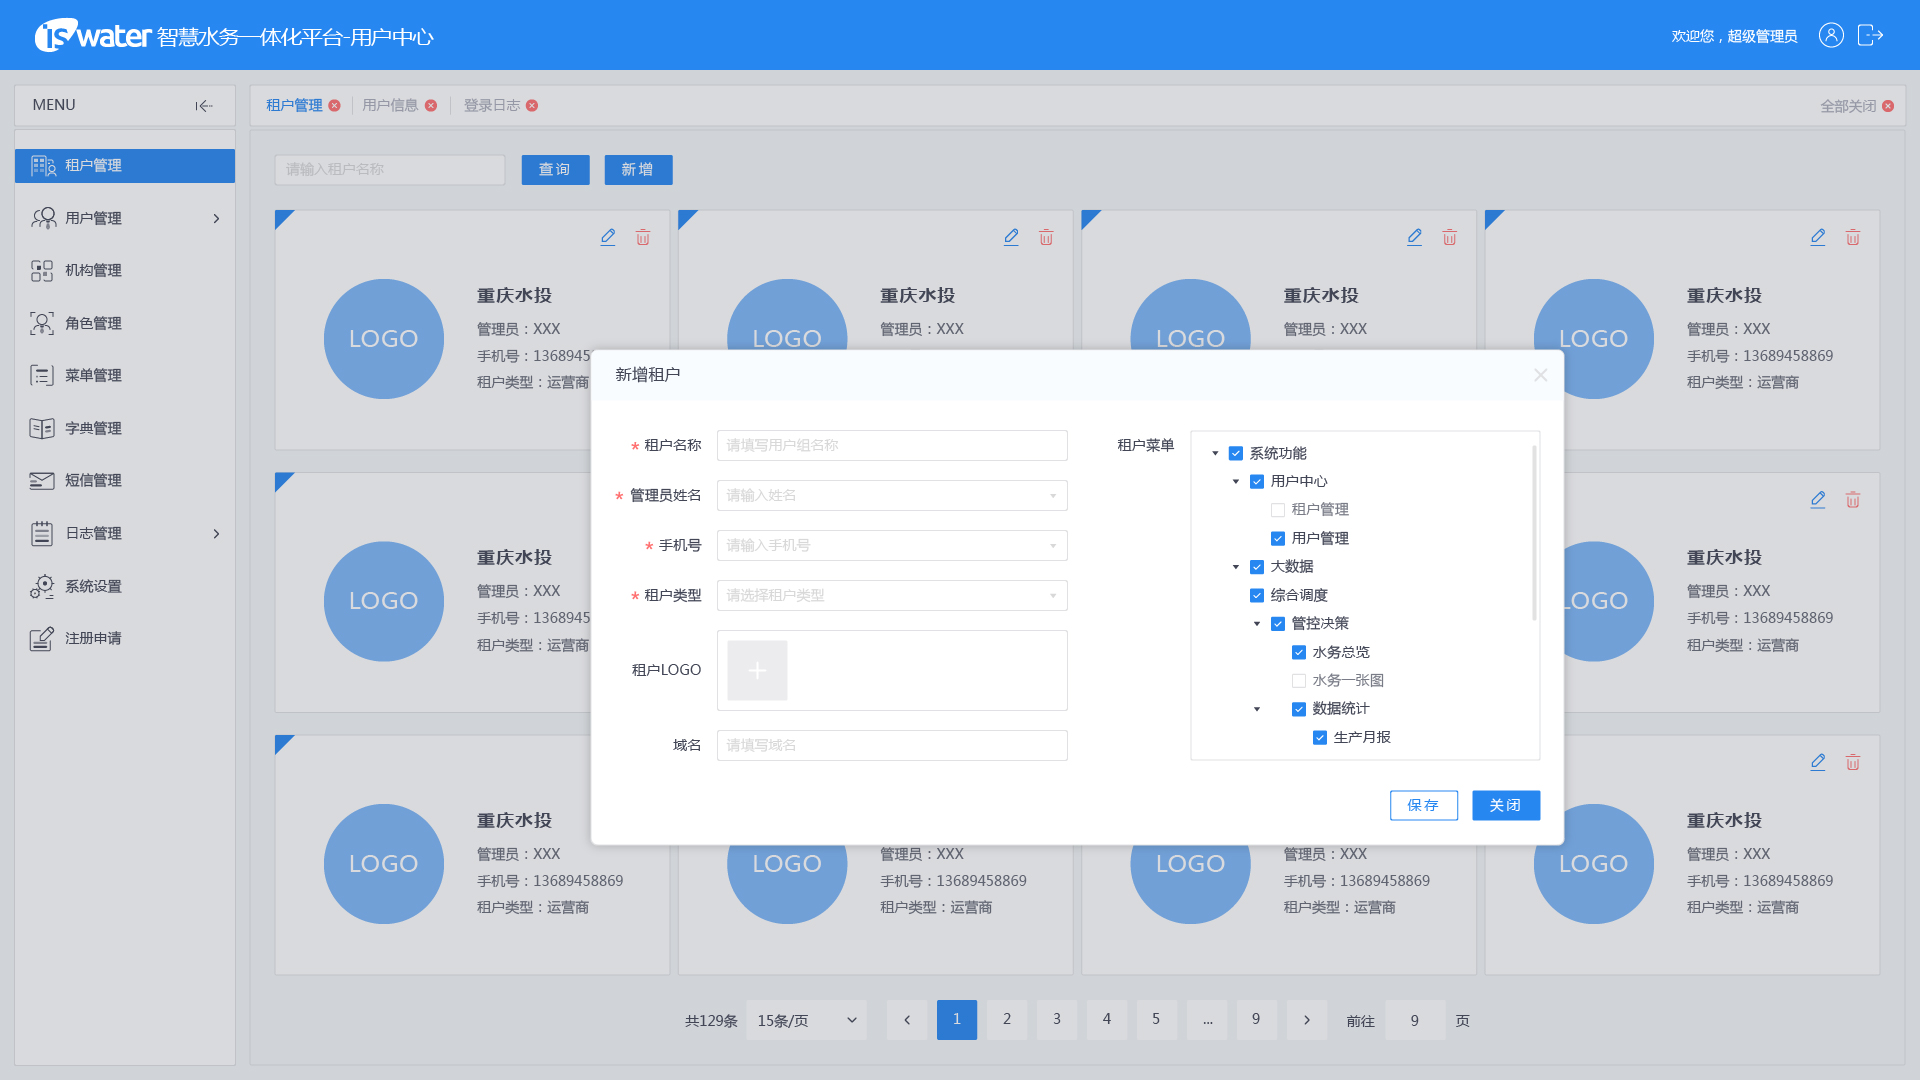Switch to the 登录日志 tab

[x=491, y=106]
